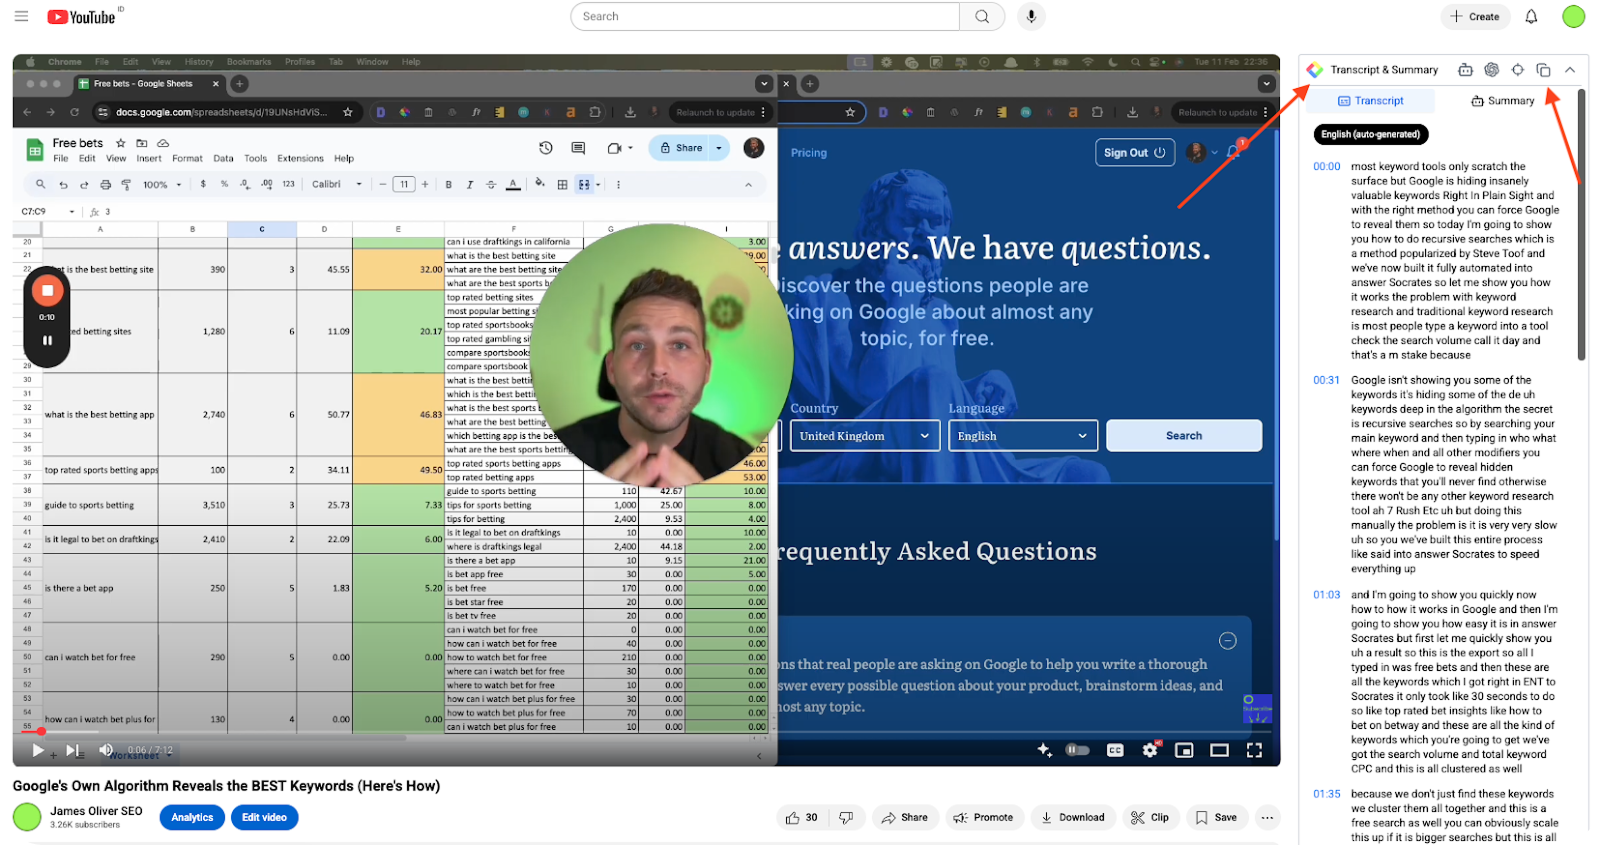
Task: Open the more actions three-dot menu
Action: point(1267,817)
